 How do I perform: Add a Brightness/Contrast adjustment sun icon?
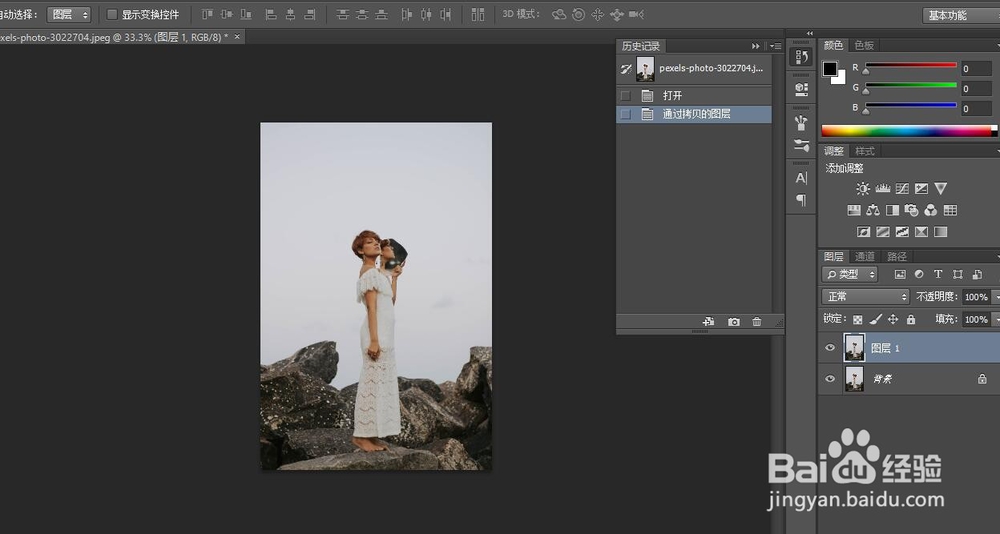click(x=863, y=188)
